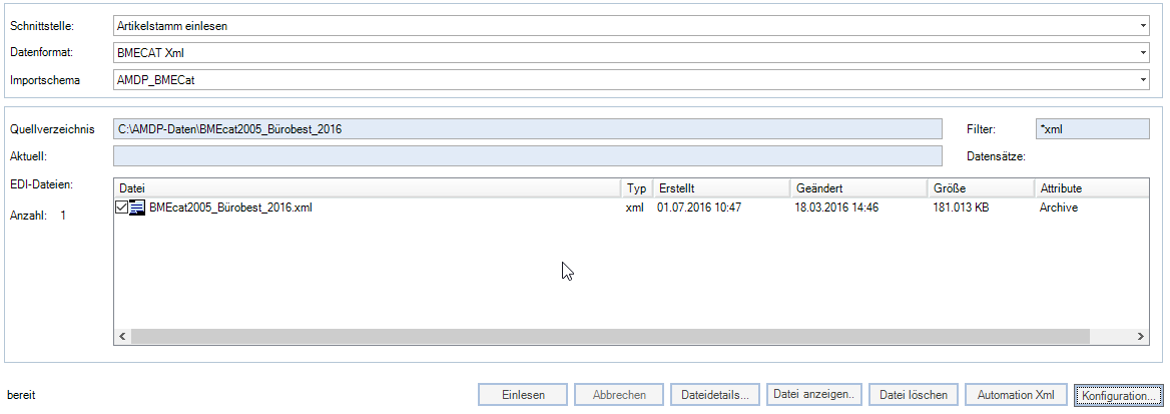The image size is (1170, 414).
Task: Click the Datei anzeigen button
Action: pos(813,395)
